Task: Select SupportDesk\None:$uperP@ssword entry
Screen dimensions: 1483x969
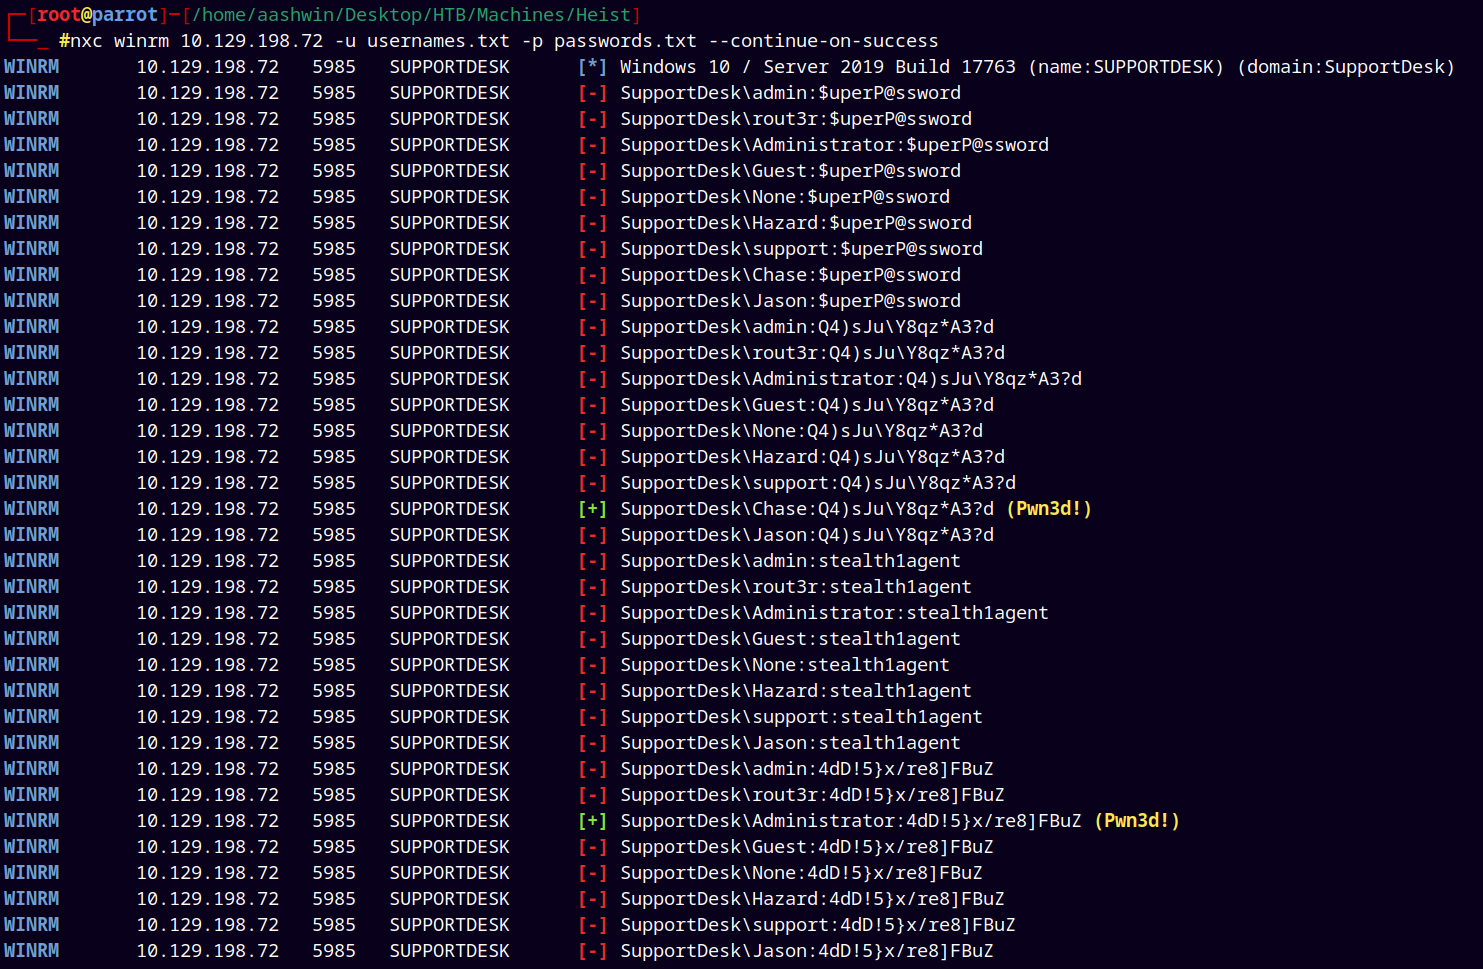Action: click(785, 197)
